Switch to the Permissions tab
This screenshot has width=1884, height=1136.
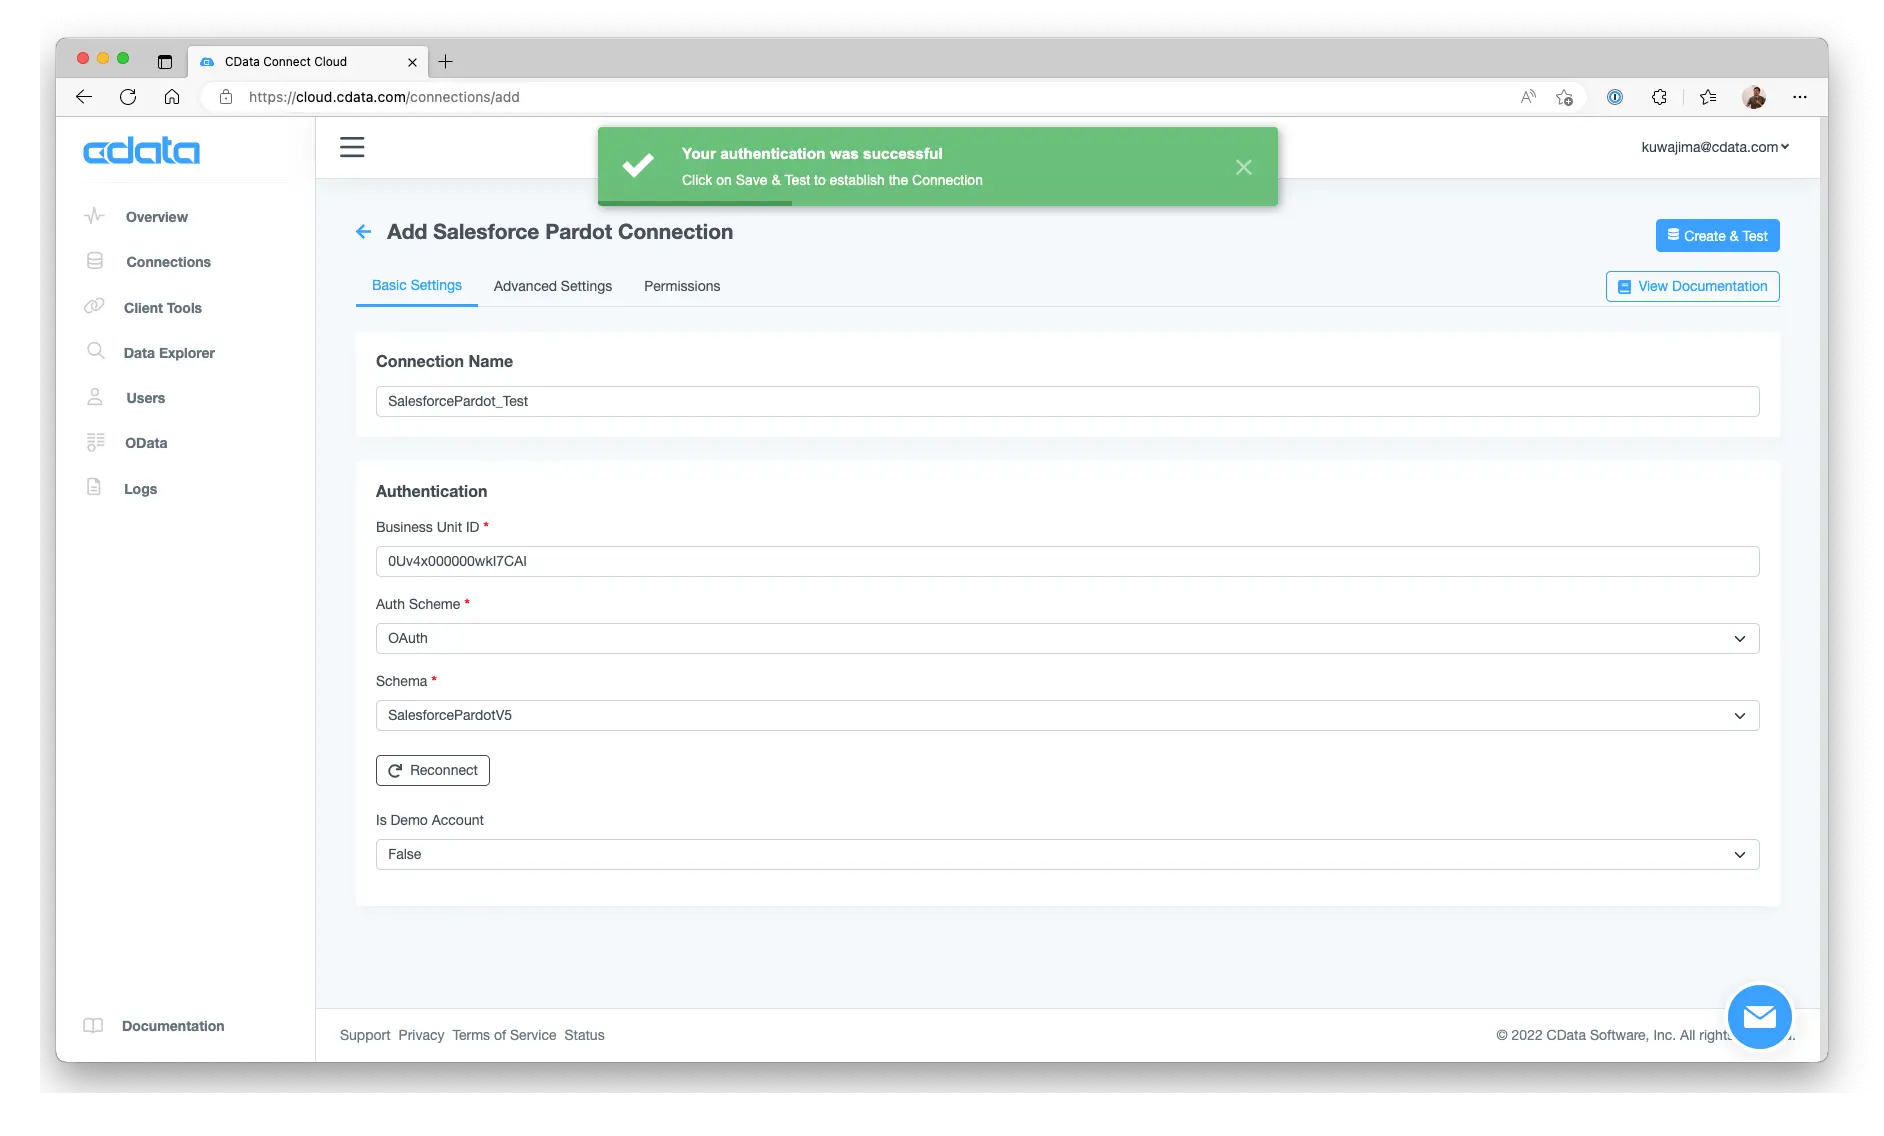682,286
